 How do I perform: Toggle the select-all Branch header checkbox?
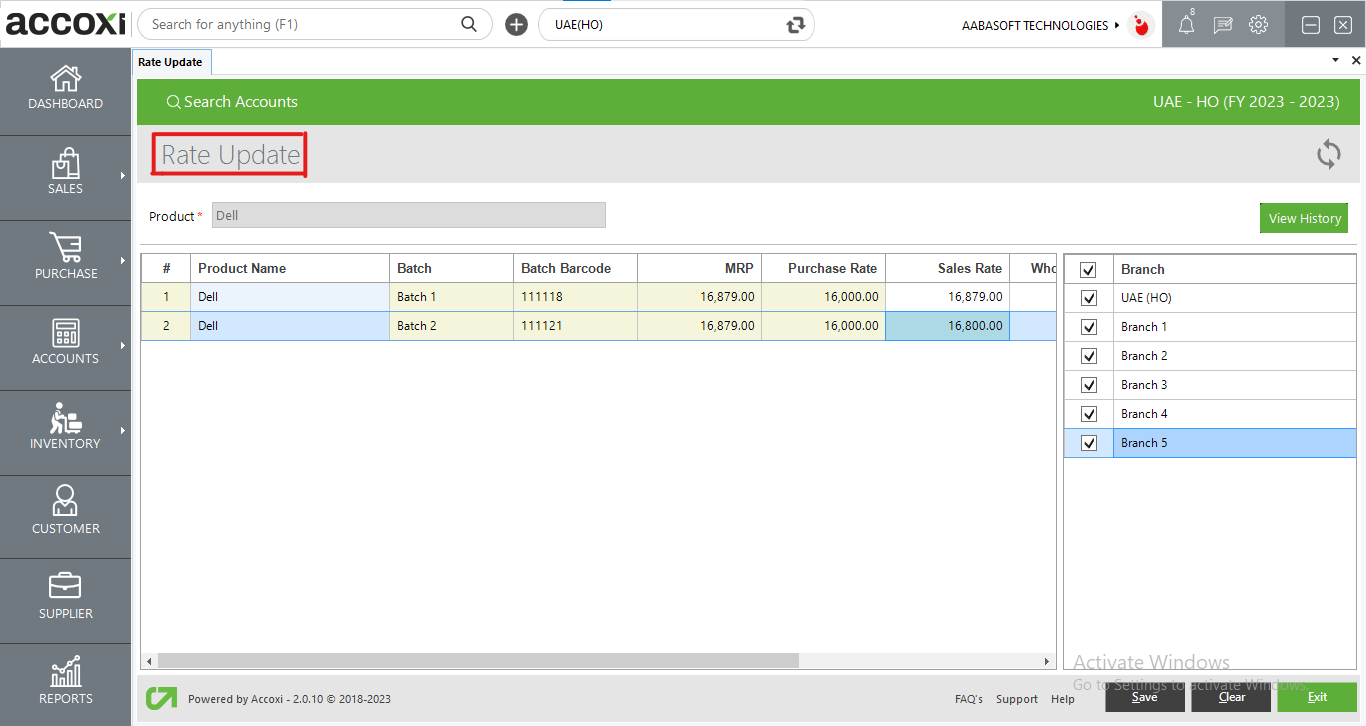click(x=1089, y=270)
